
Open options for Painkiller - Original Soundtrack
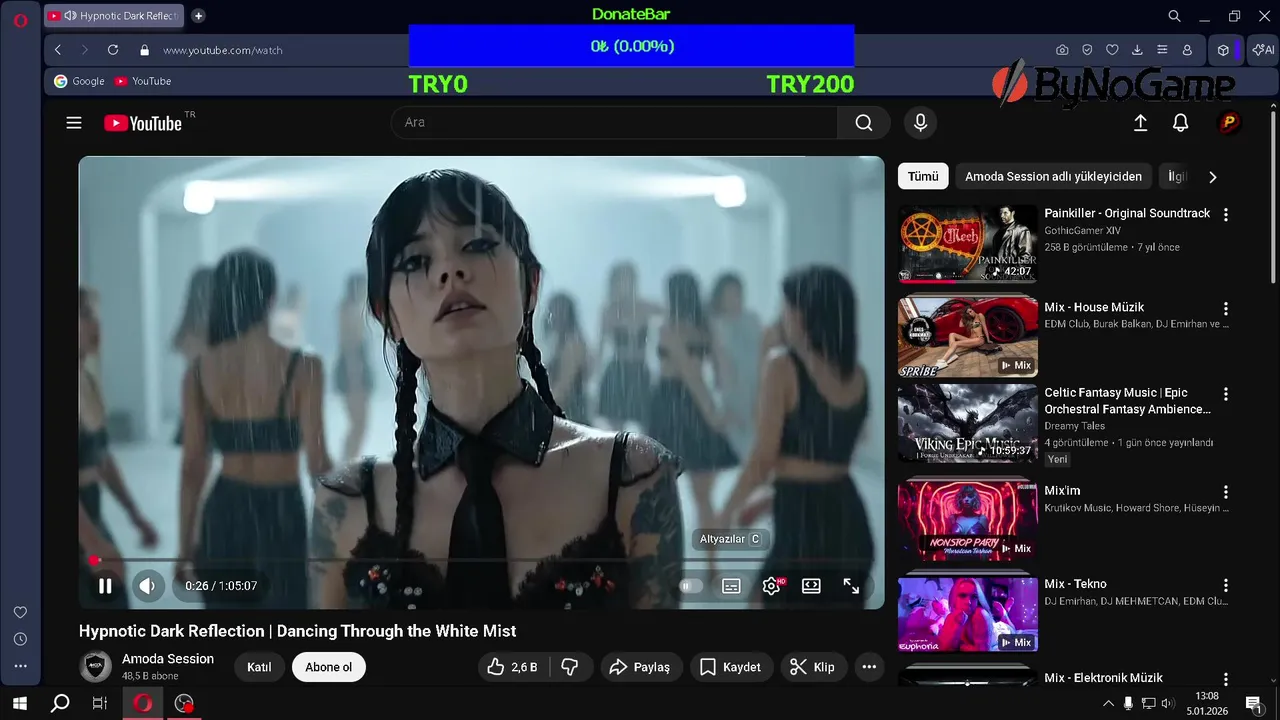tap(1226, 215)
